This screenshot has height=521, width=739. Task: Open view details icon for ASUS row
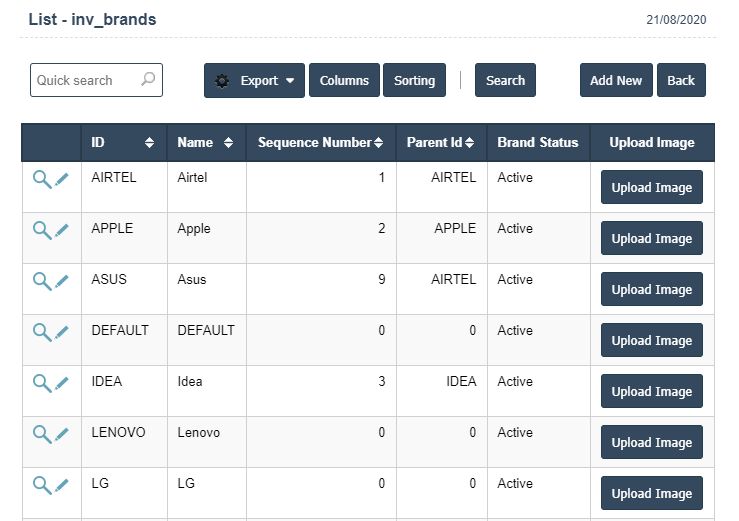coord(41,281)
